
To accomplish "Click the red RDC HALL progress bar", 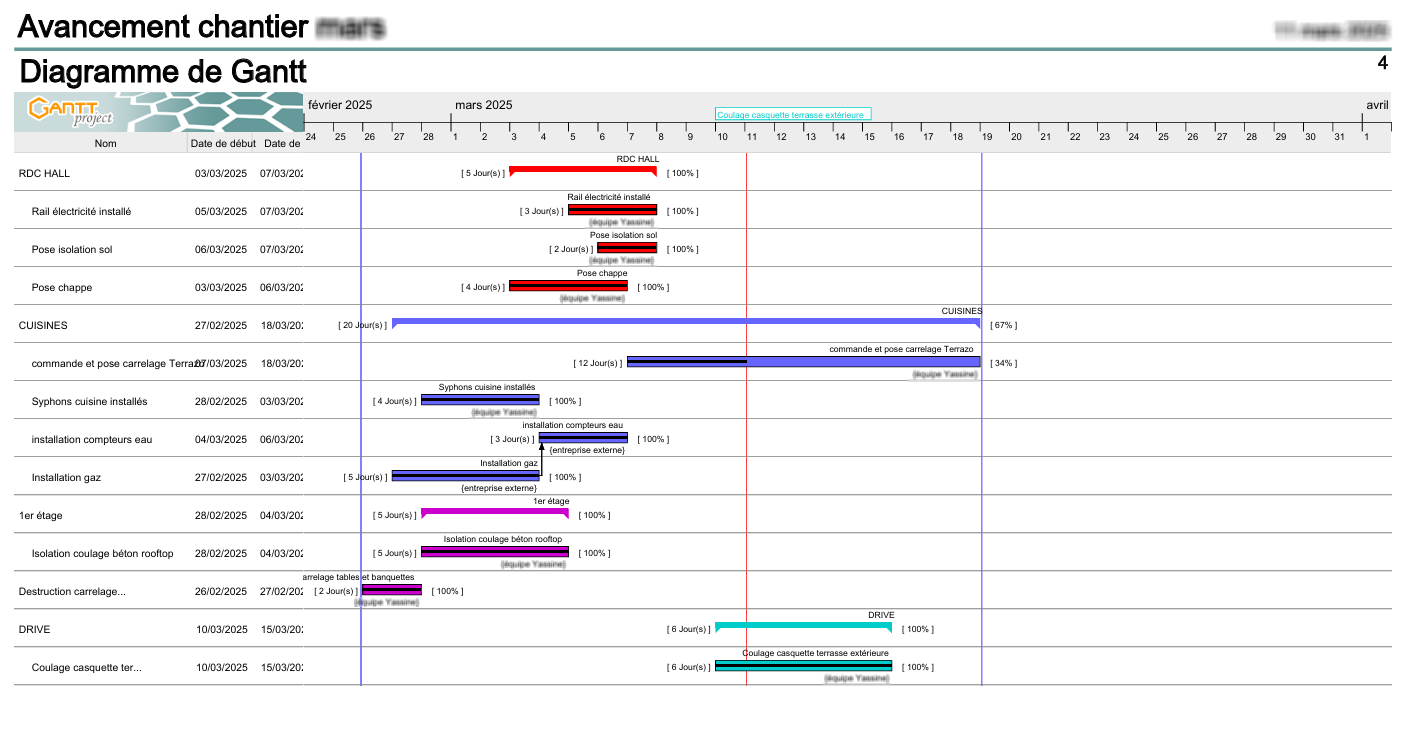I will [583, 172].
